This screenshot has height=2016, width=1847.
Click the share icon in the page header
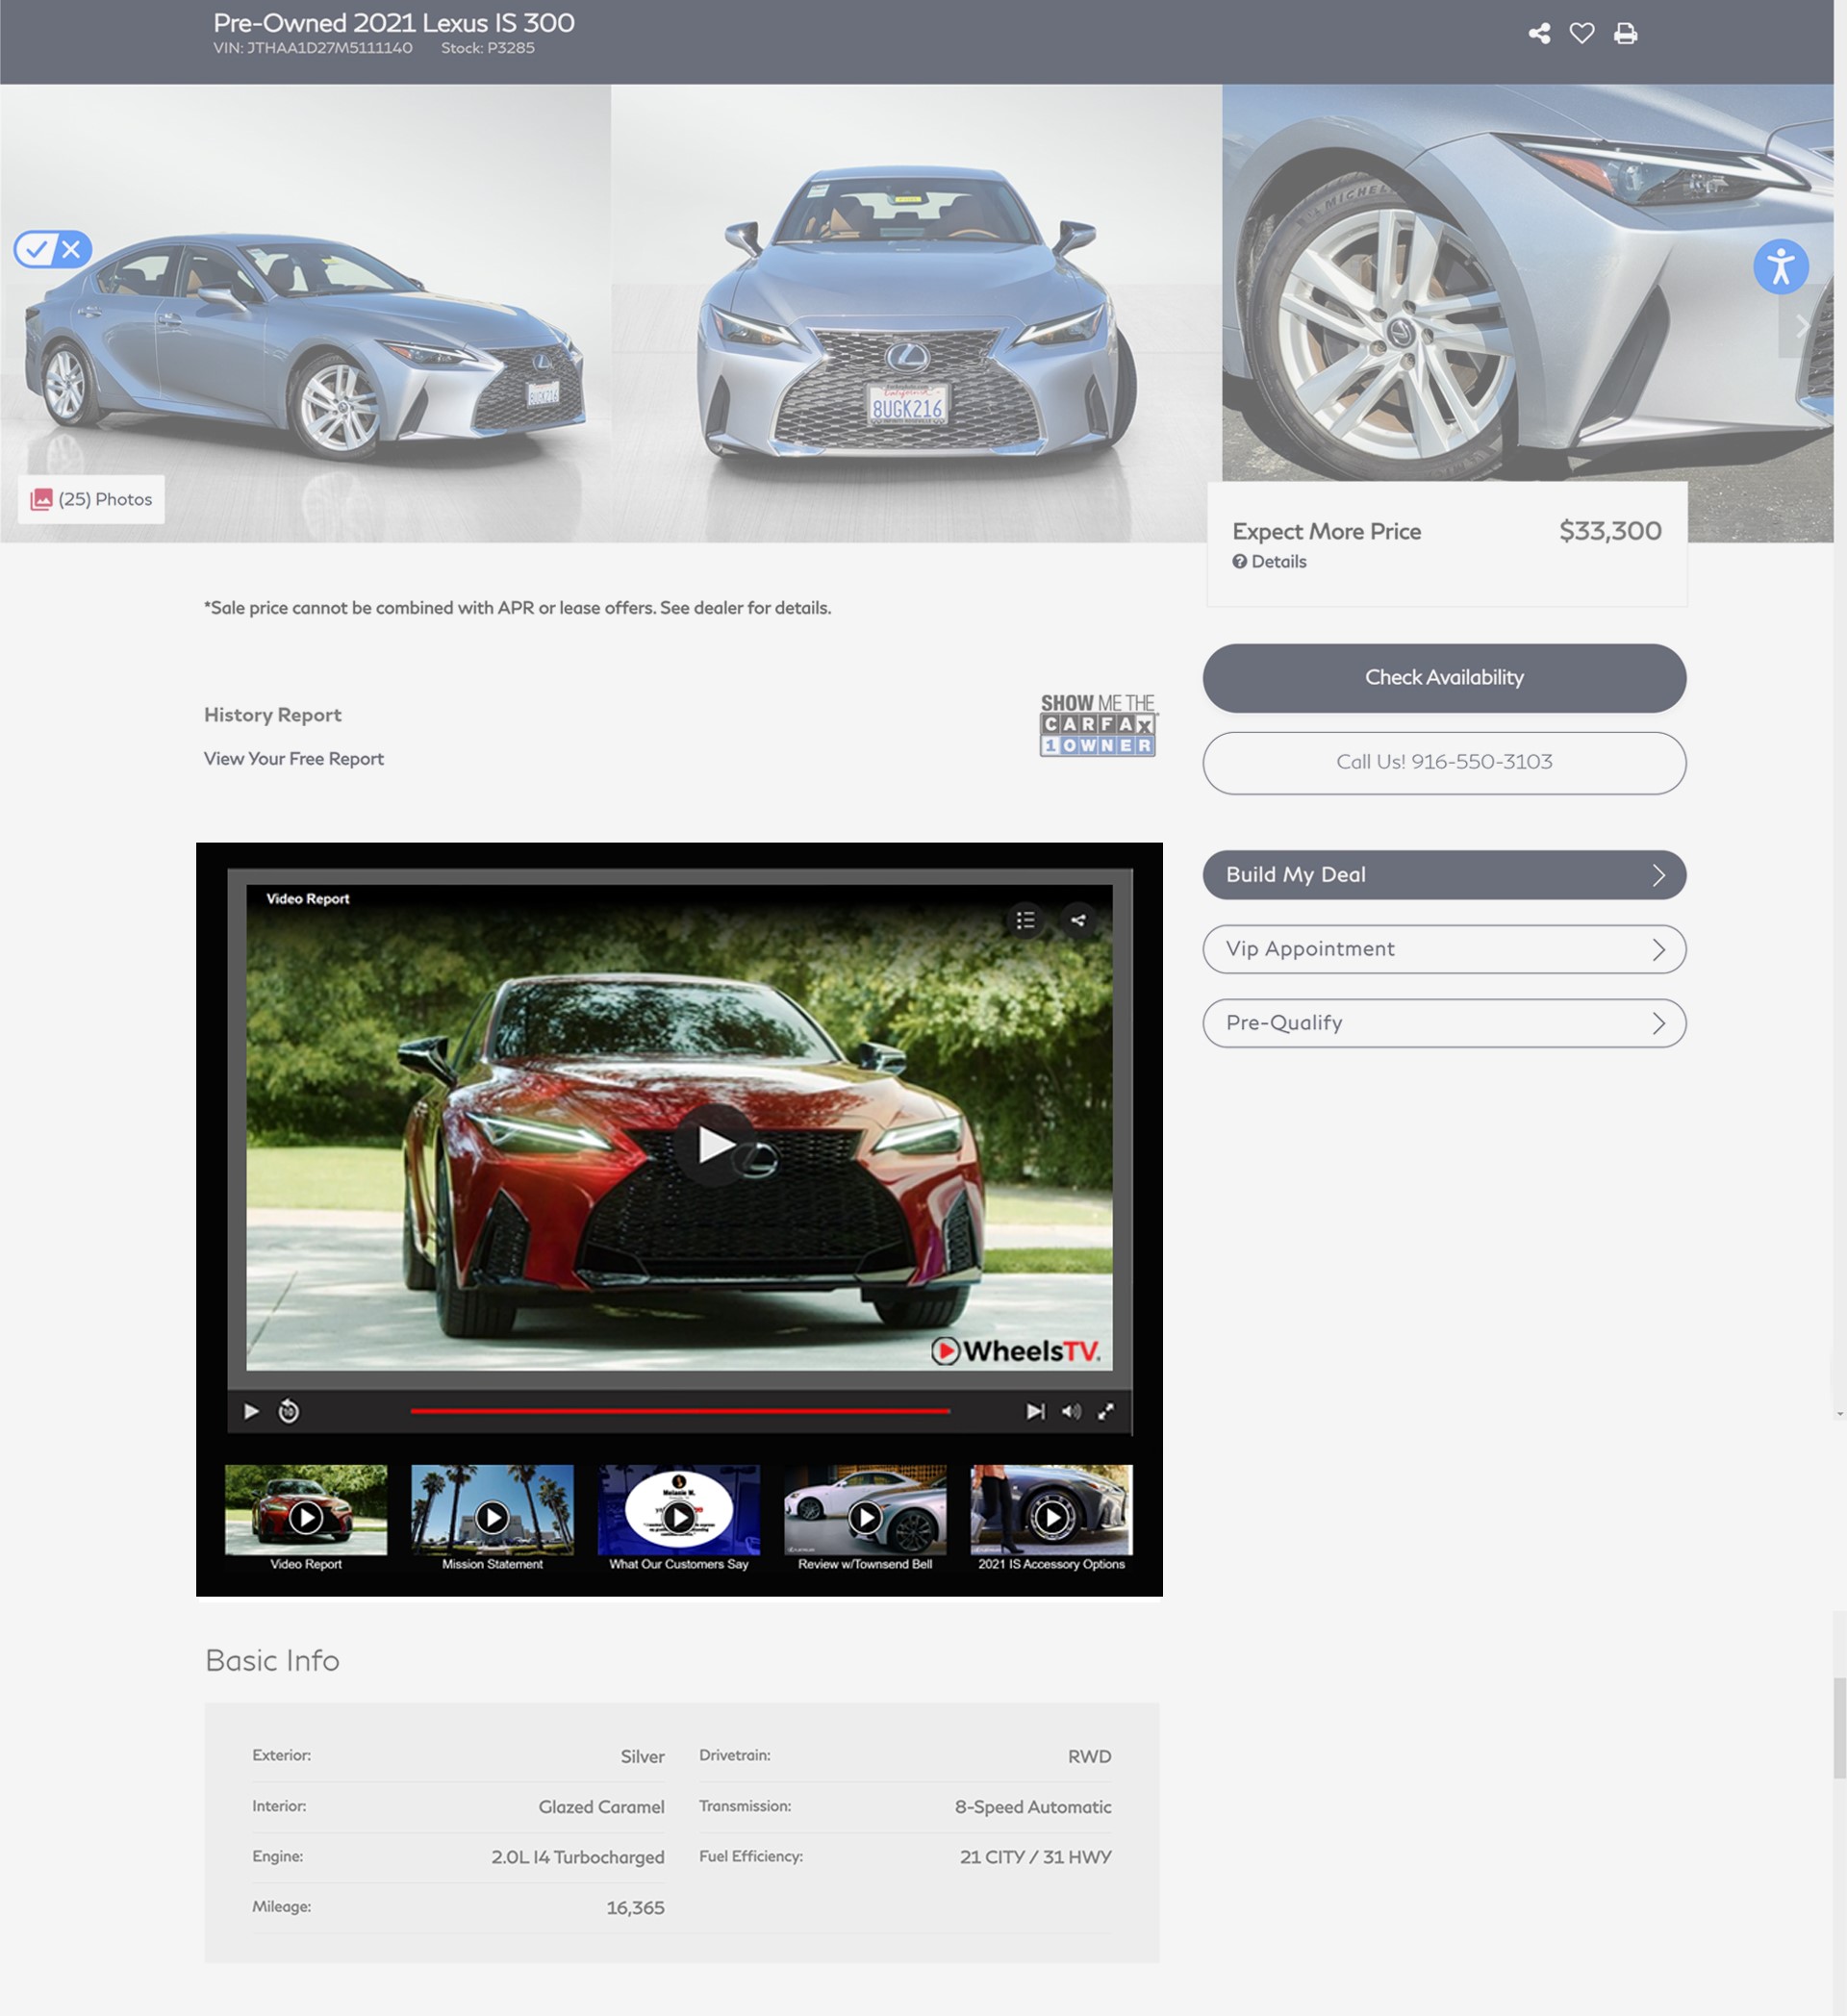[1540, 33]
